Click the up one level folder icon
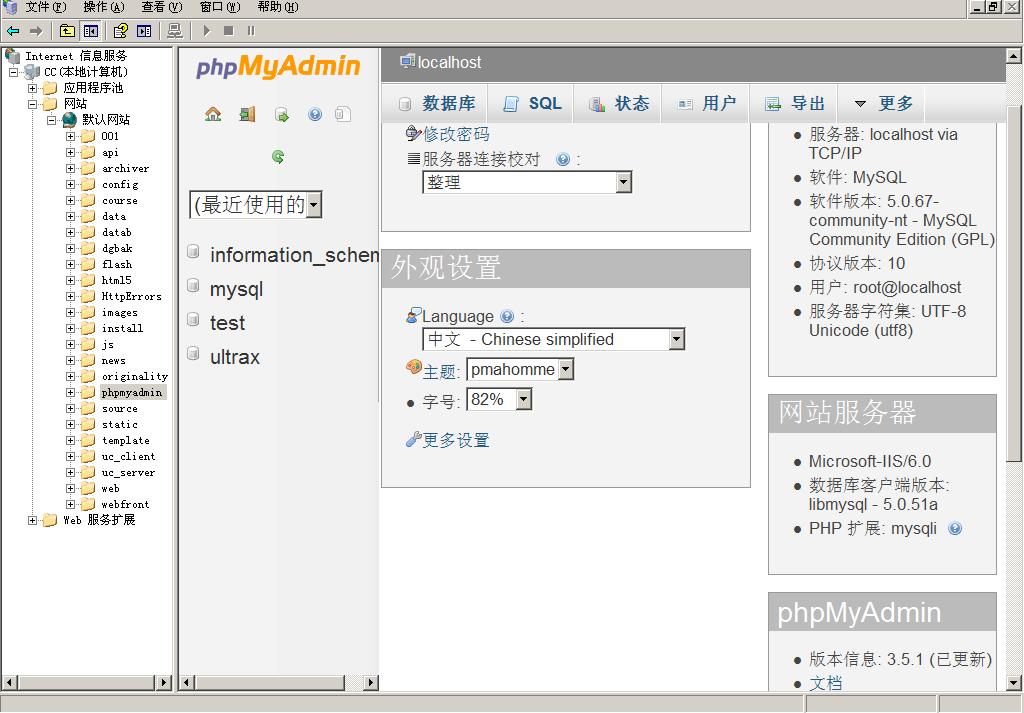Viewport: 1024px width, 713px height. click(x=67, y=31)
